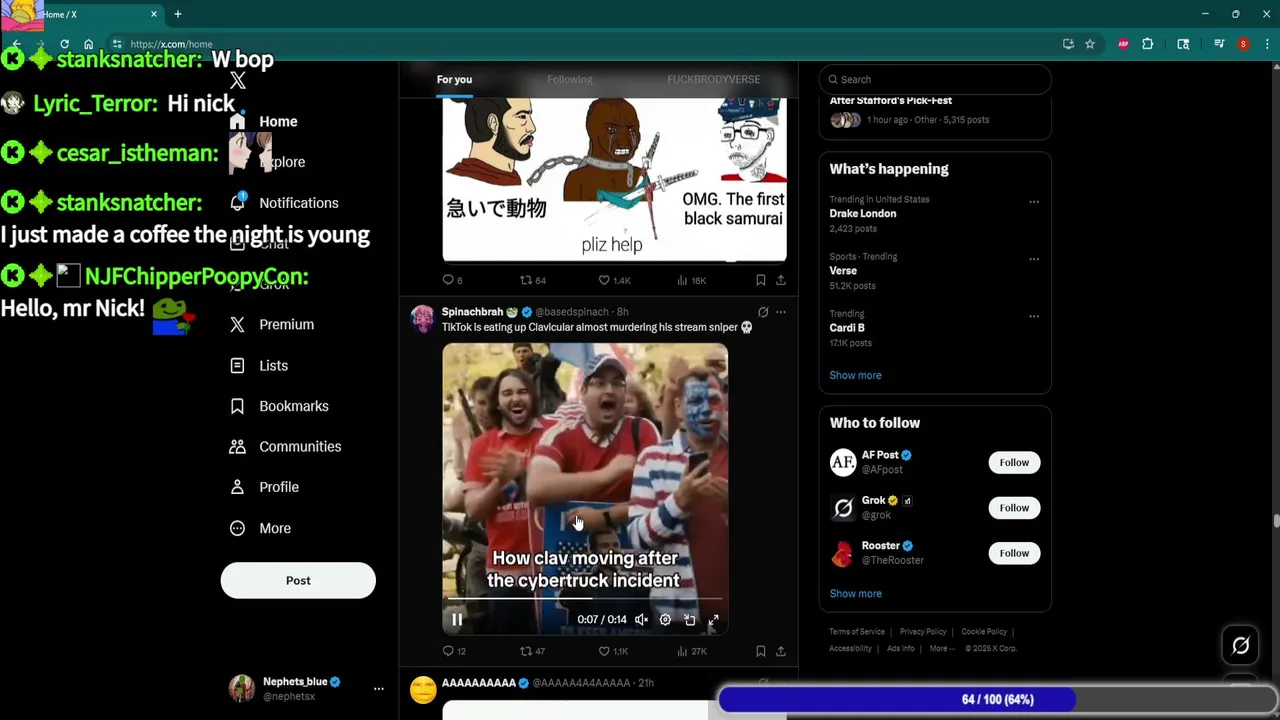Open video in picture-in-picture mode
Viewport: 1280px width, 720px height.
click(689, 620)
